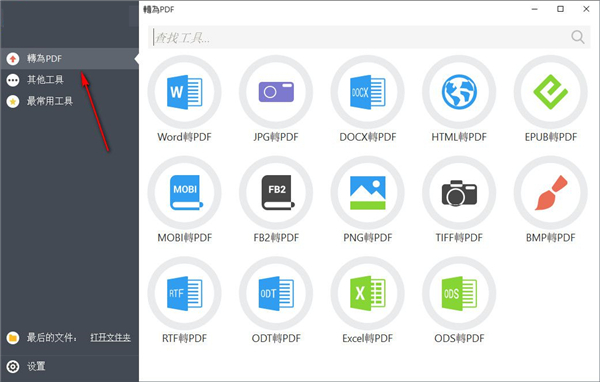
Task: Click the 'EPUB轉PDF' label text
Action: point(551,137)
